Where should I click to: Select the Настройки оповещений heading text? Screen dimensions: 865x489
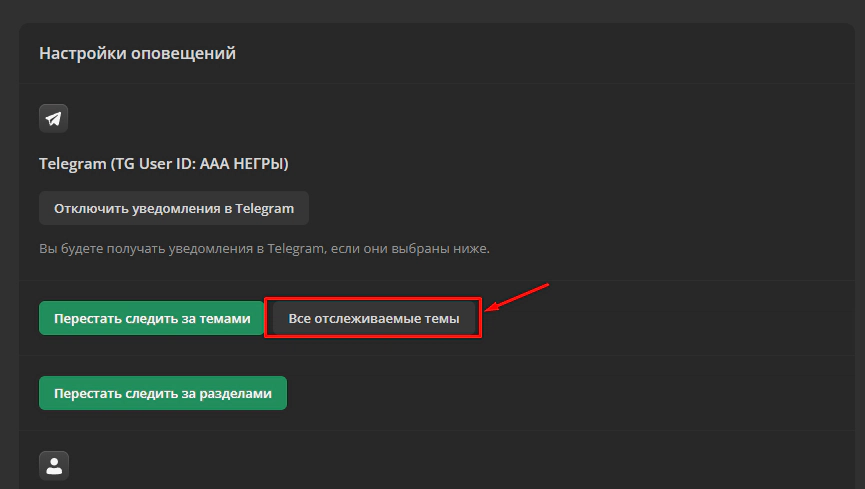tap(137, 54)
